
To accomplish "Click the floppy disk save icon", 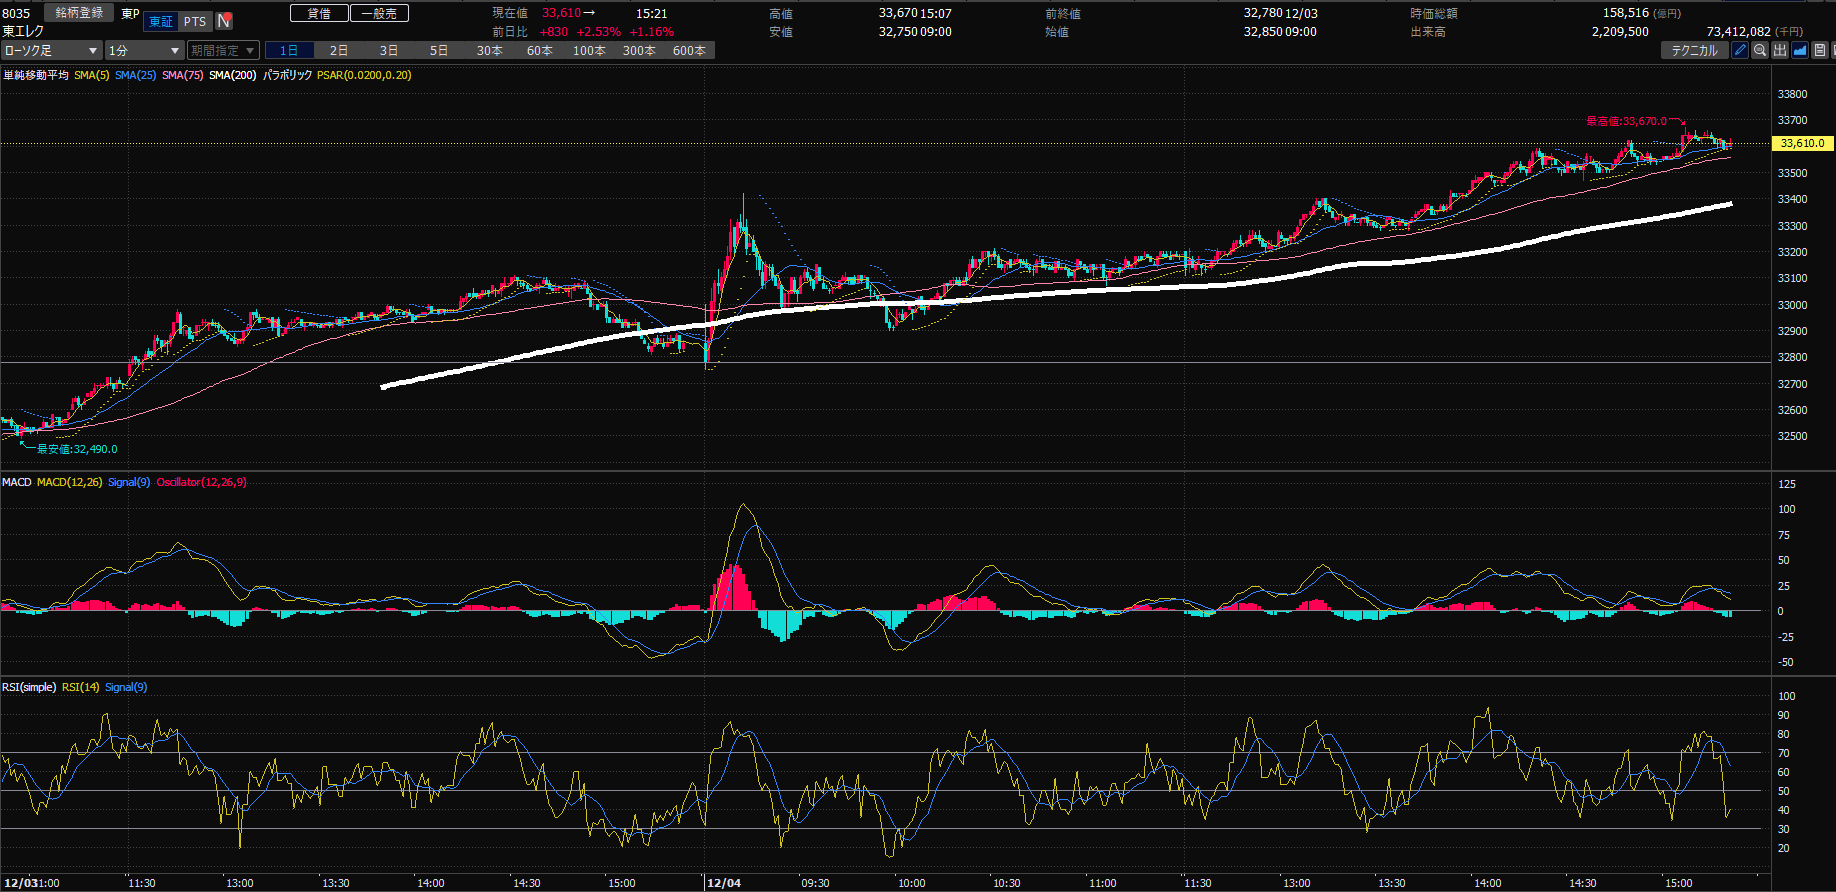I will pyautogui.click(x=1820, y=50).
